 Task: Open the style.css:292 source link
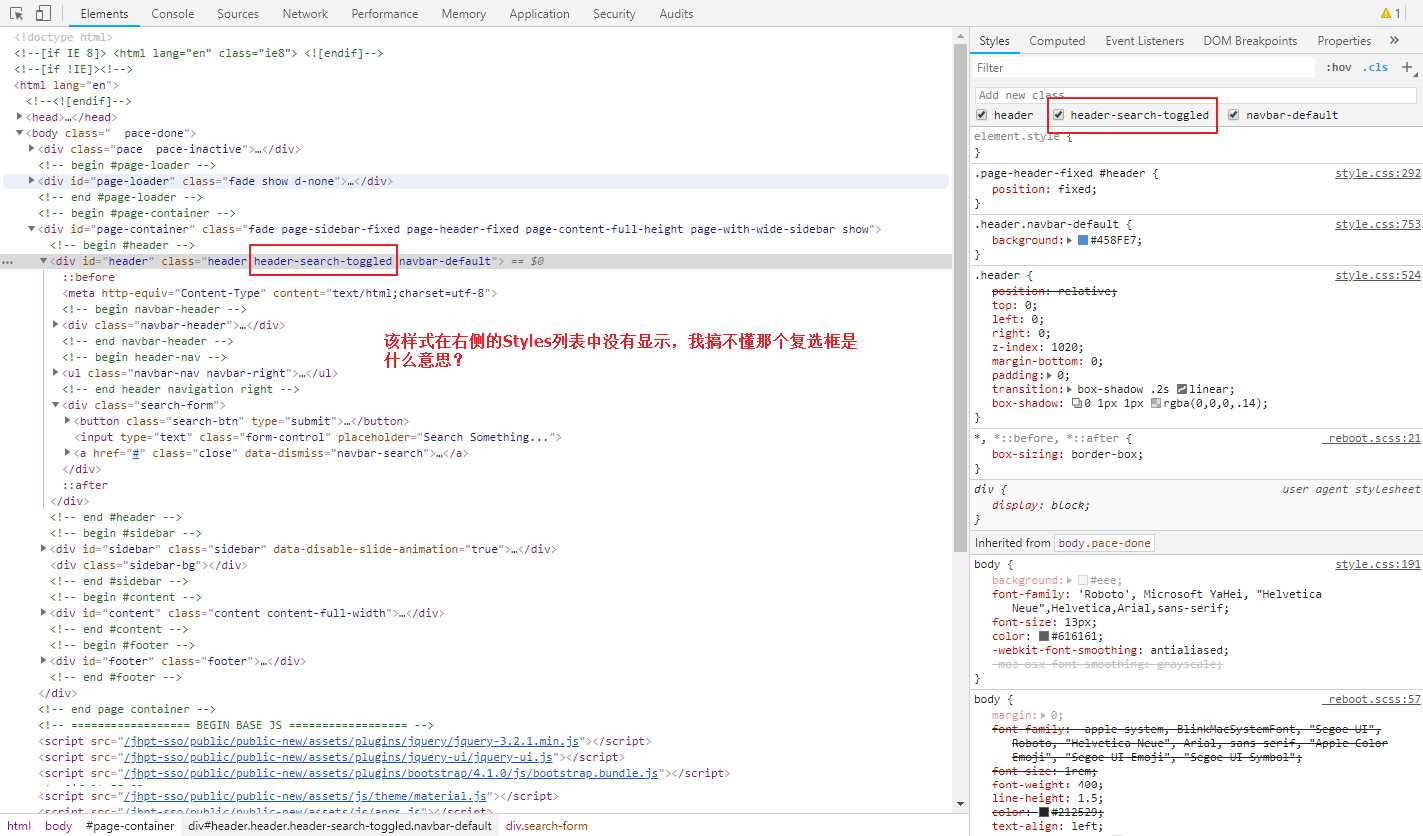(1378, 173)
